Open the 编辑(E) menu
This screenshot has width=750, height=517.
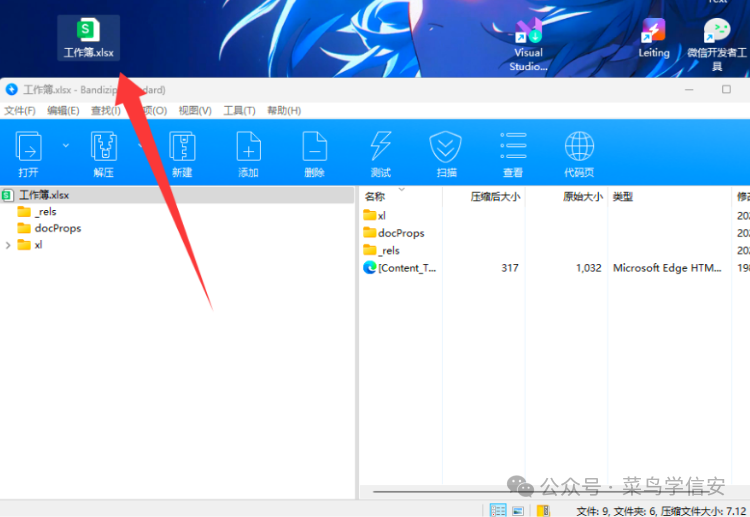coord(63,110)
